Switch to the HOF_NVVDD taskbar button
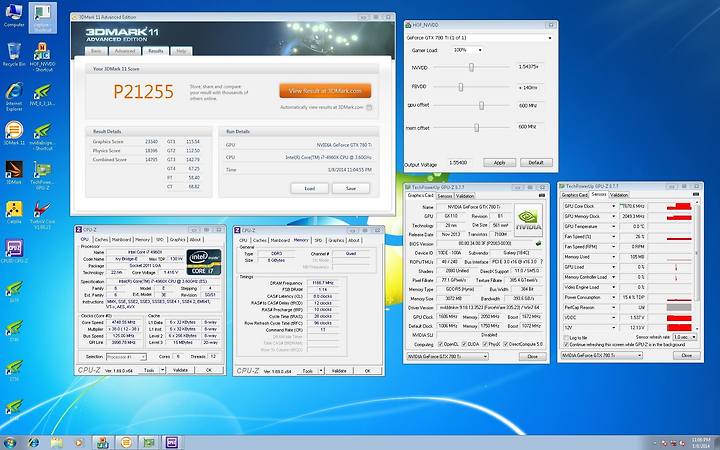The width and height of the screenshot is (720, 450). pyautogui.click(x=103, y=443)
